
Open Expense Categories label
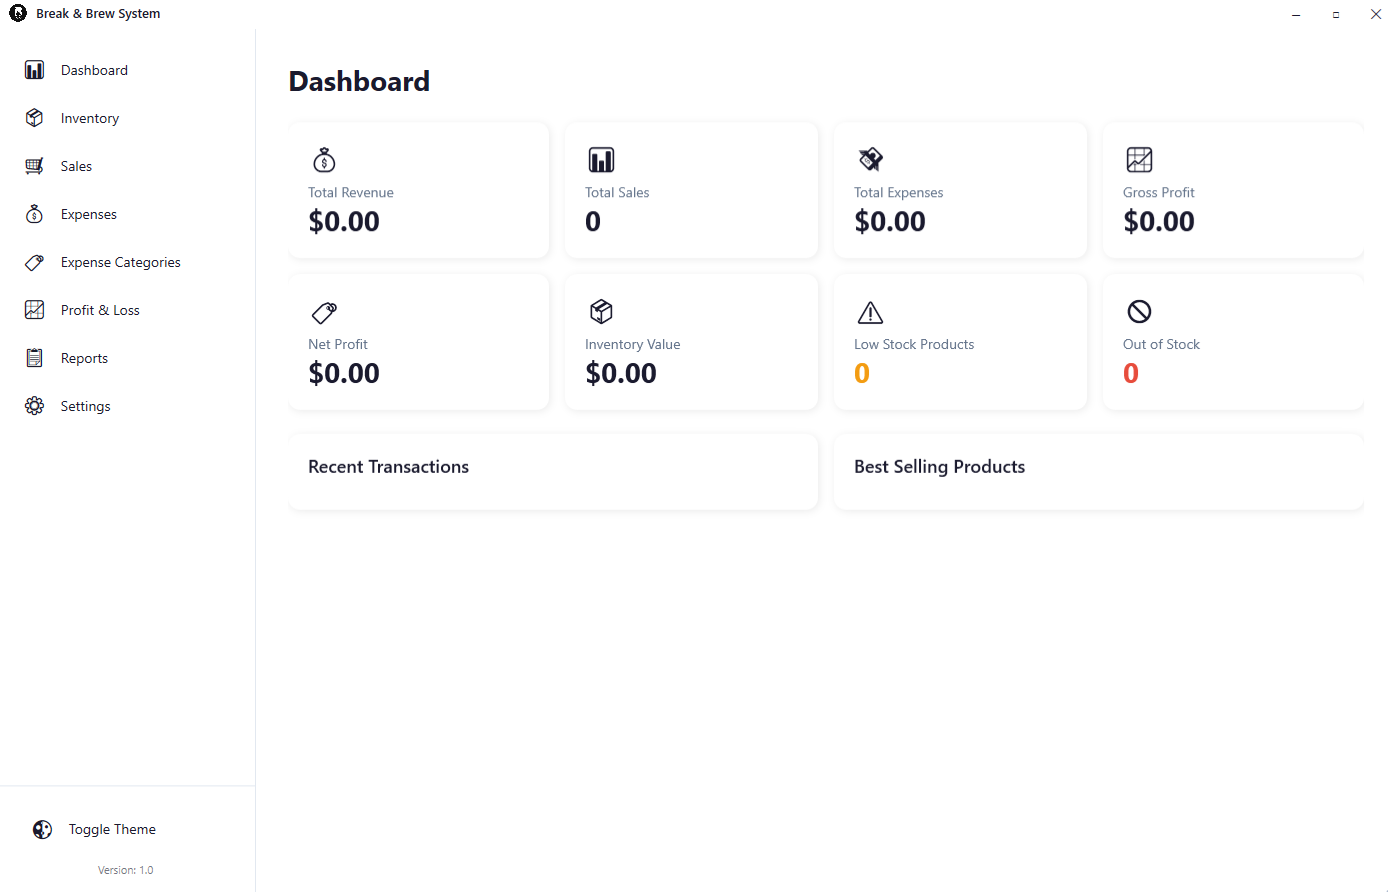(121, 262)
